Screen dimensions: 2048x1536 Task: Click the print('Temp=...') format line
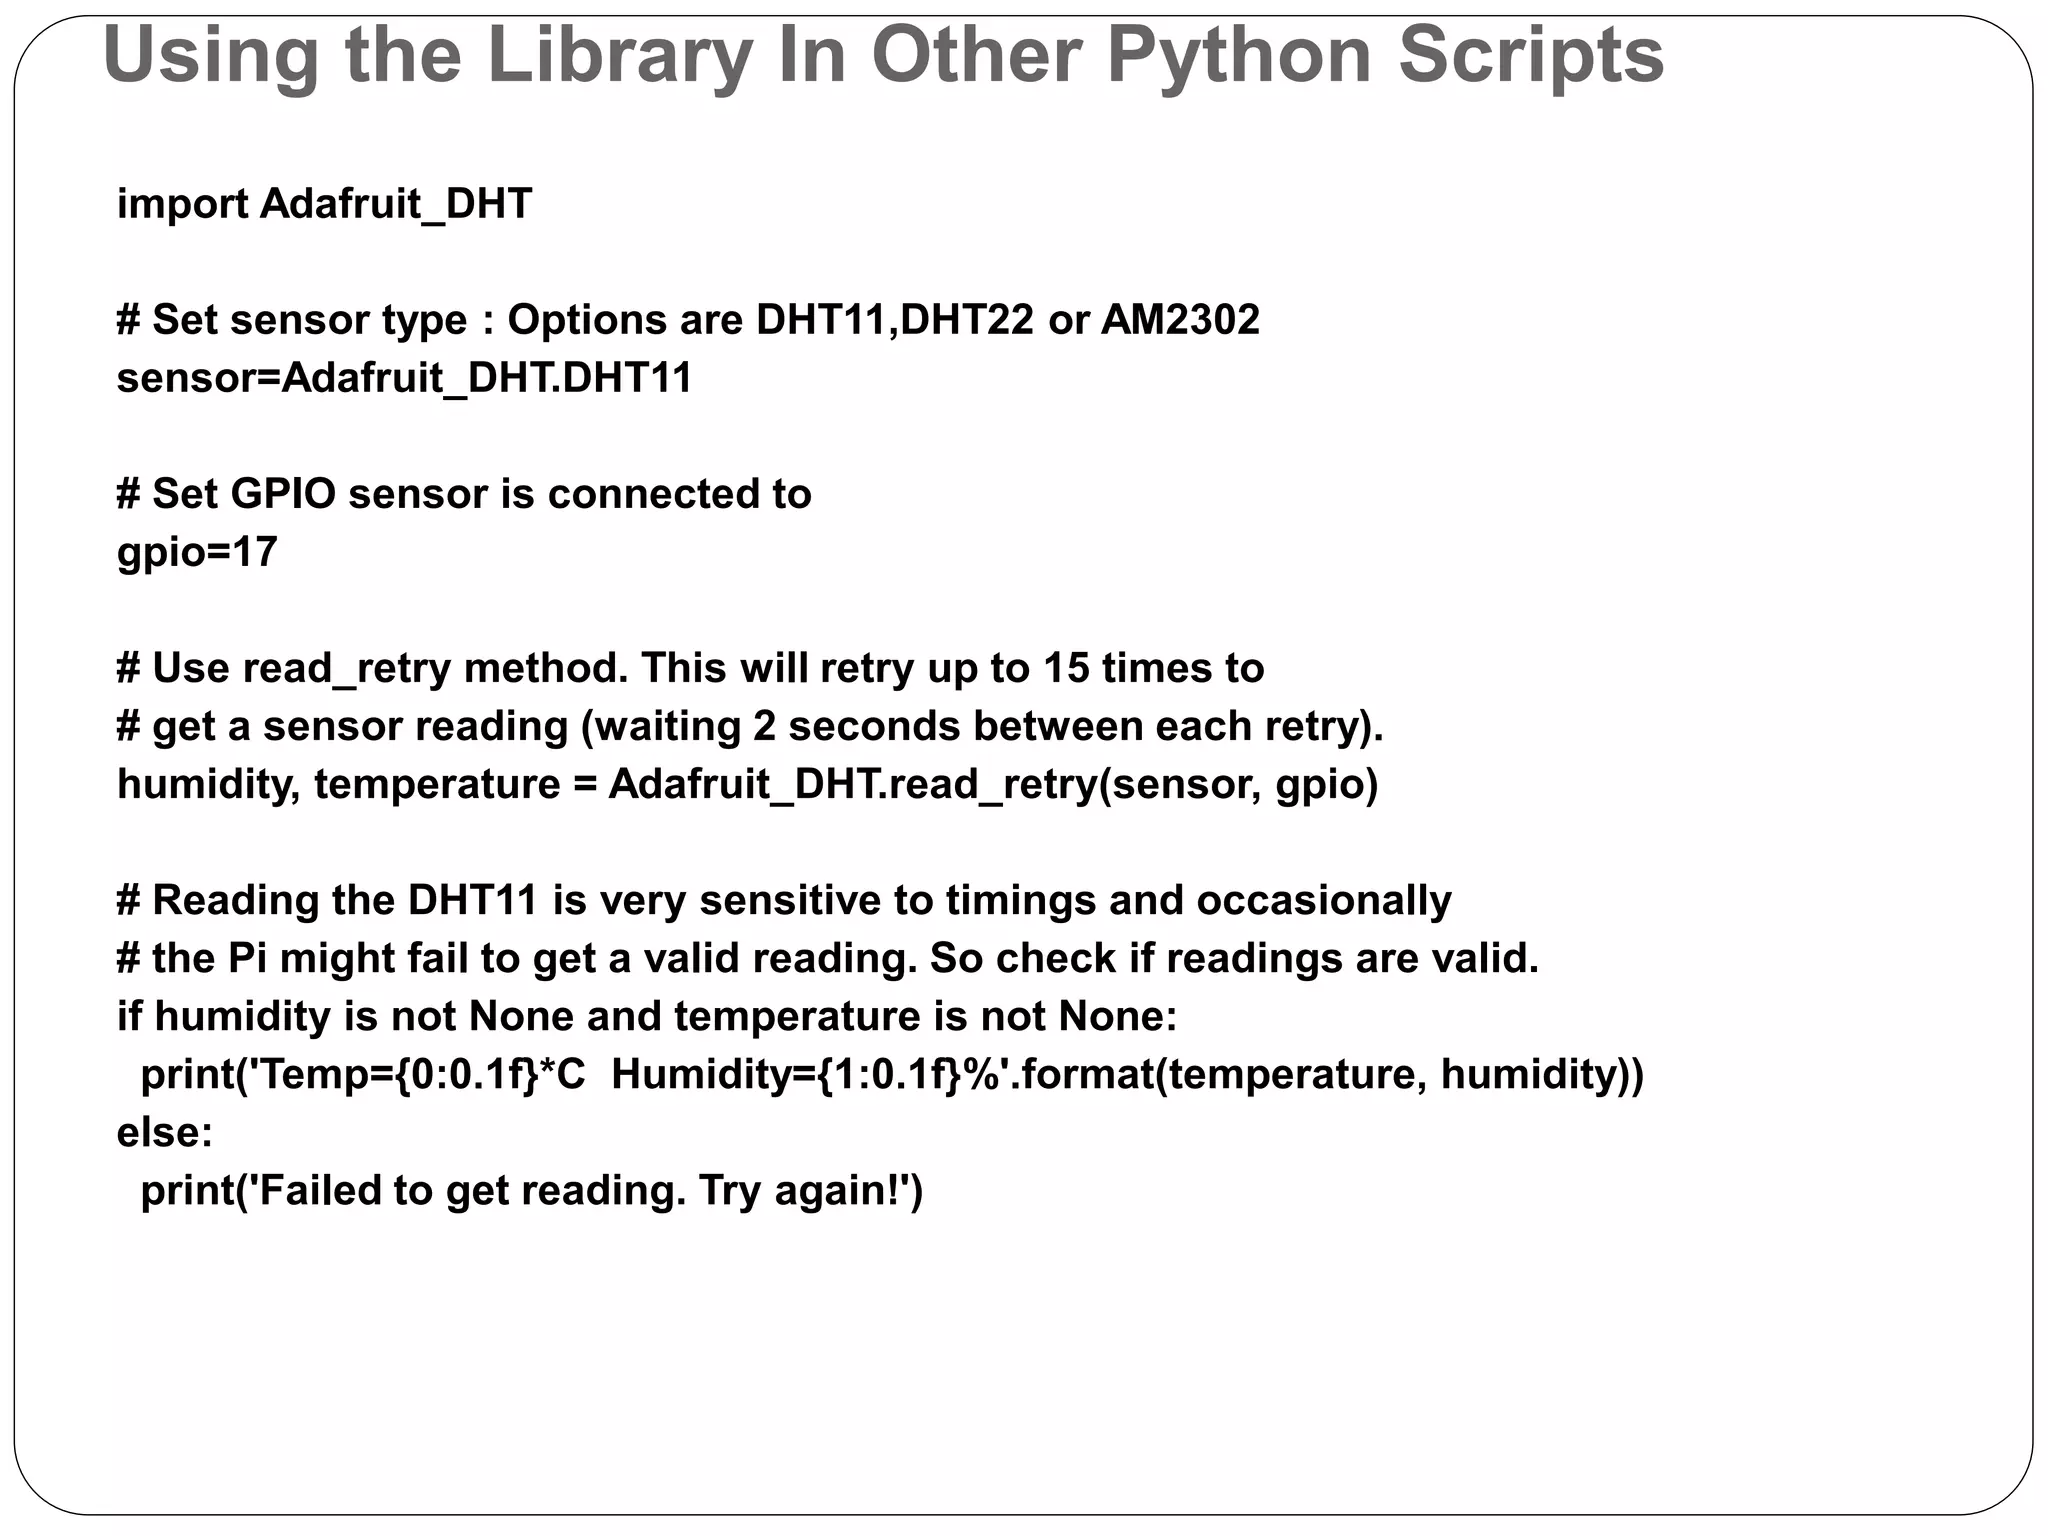892,1074
